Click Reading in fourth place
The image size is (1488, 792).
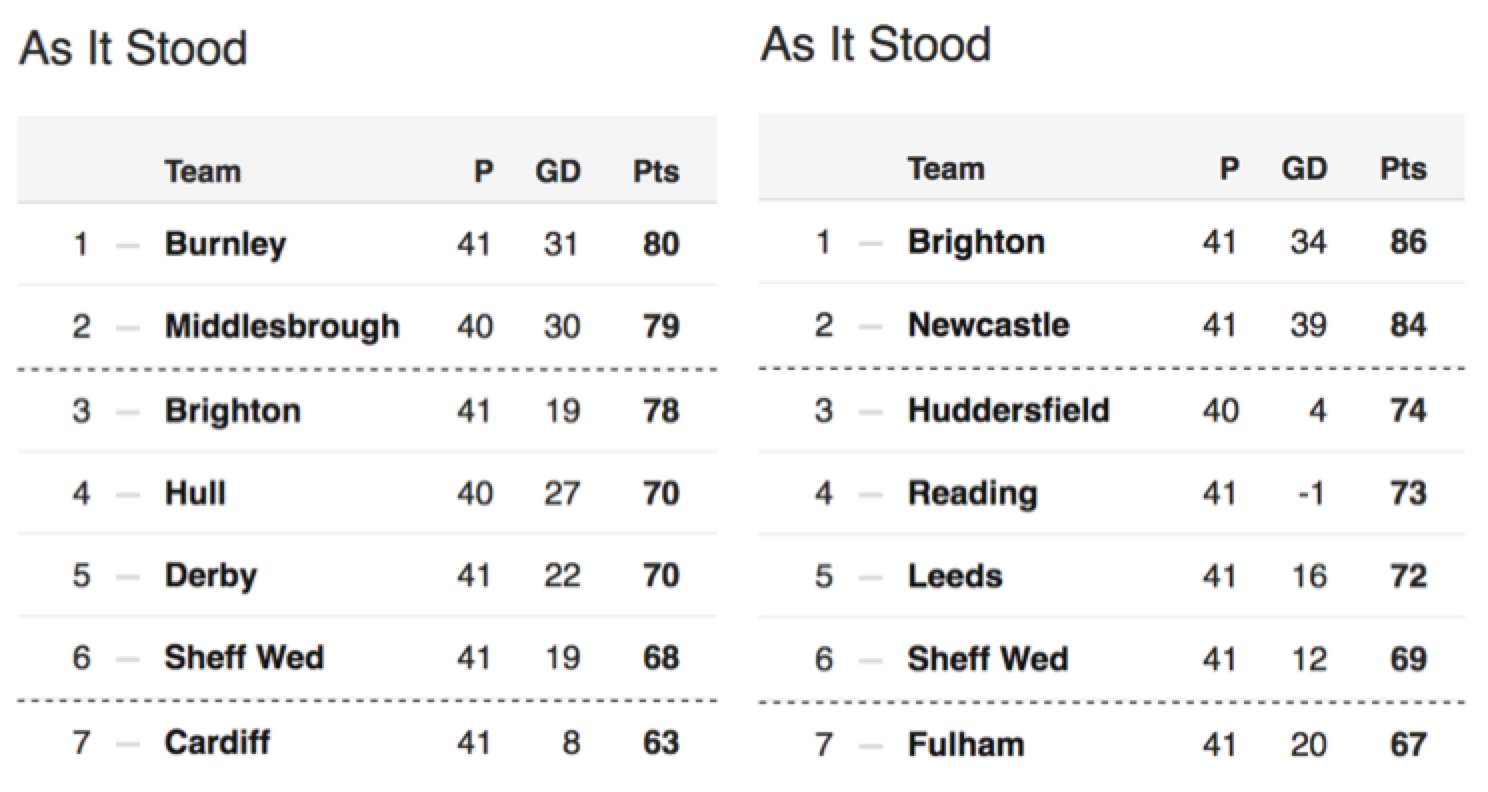point(972,493)
